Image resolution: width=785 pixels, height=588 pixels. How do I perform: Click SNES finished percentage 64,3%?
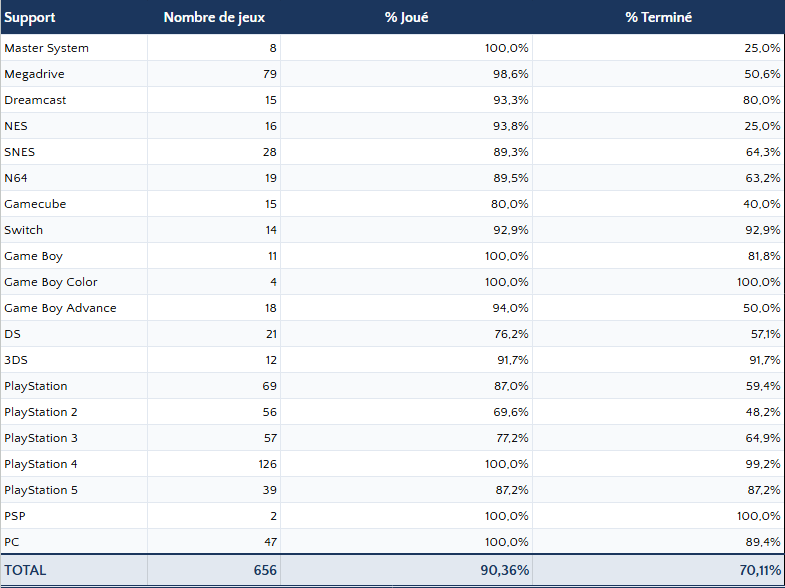coord(763,152)
